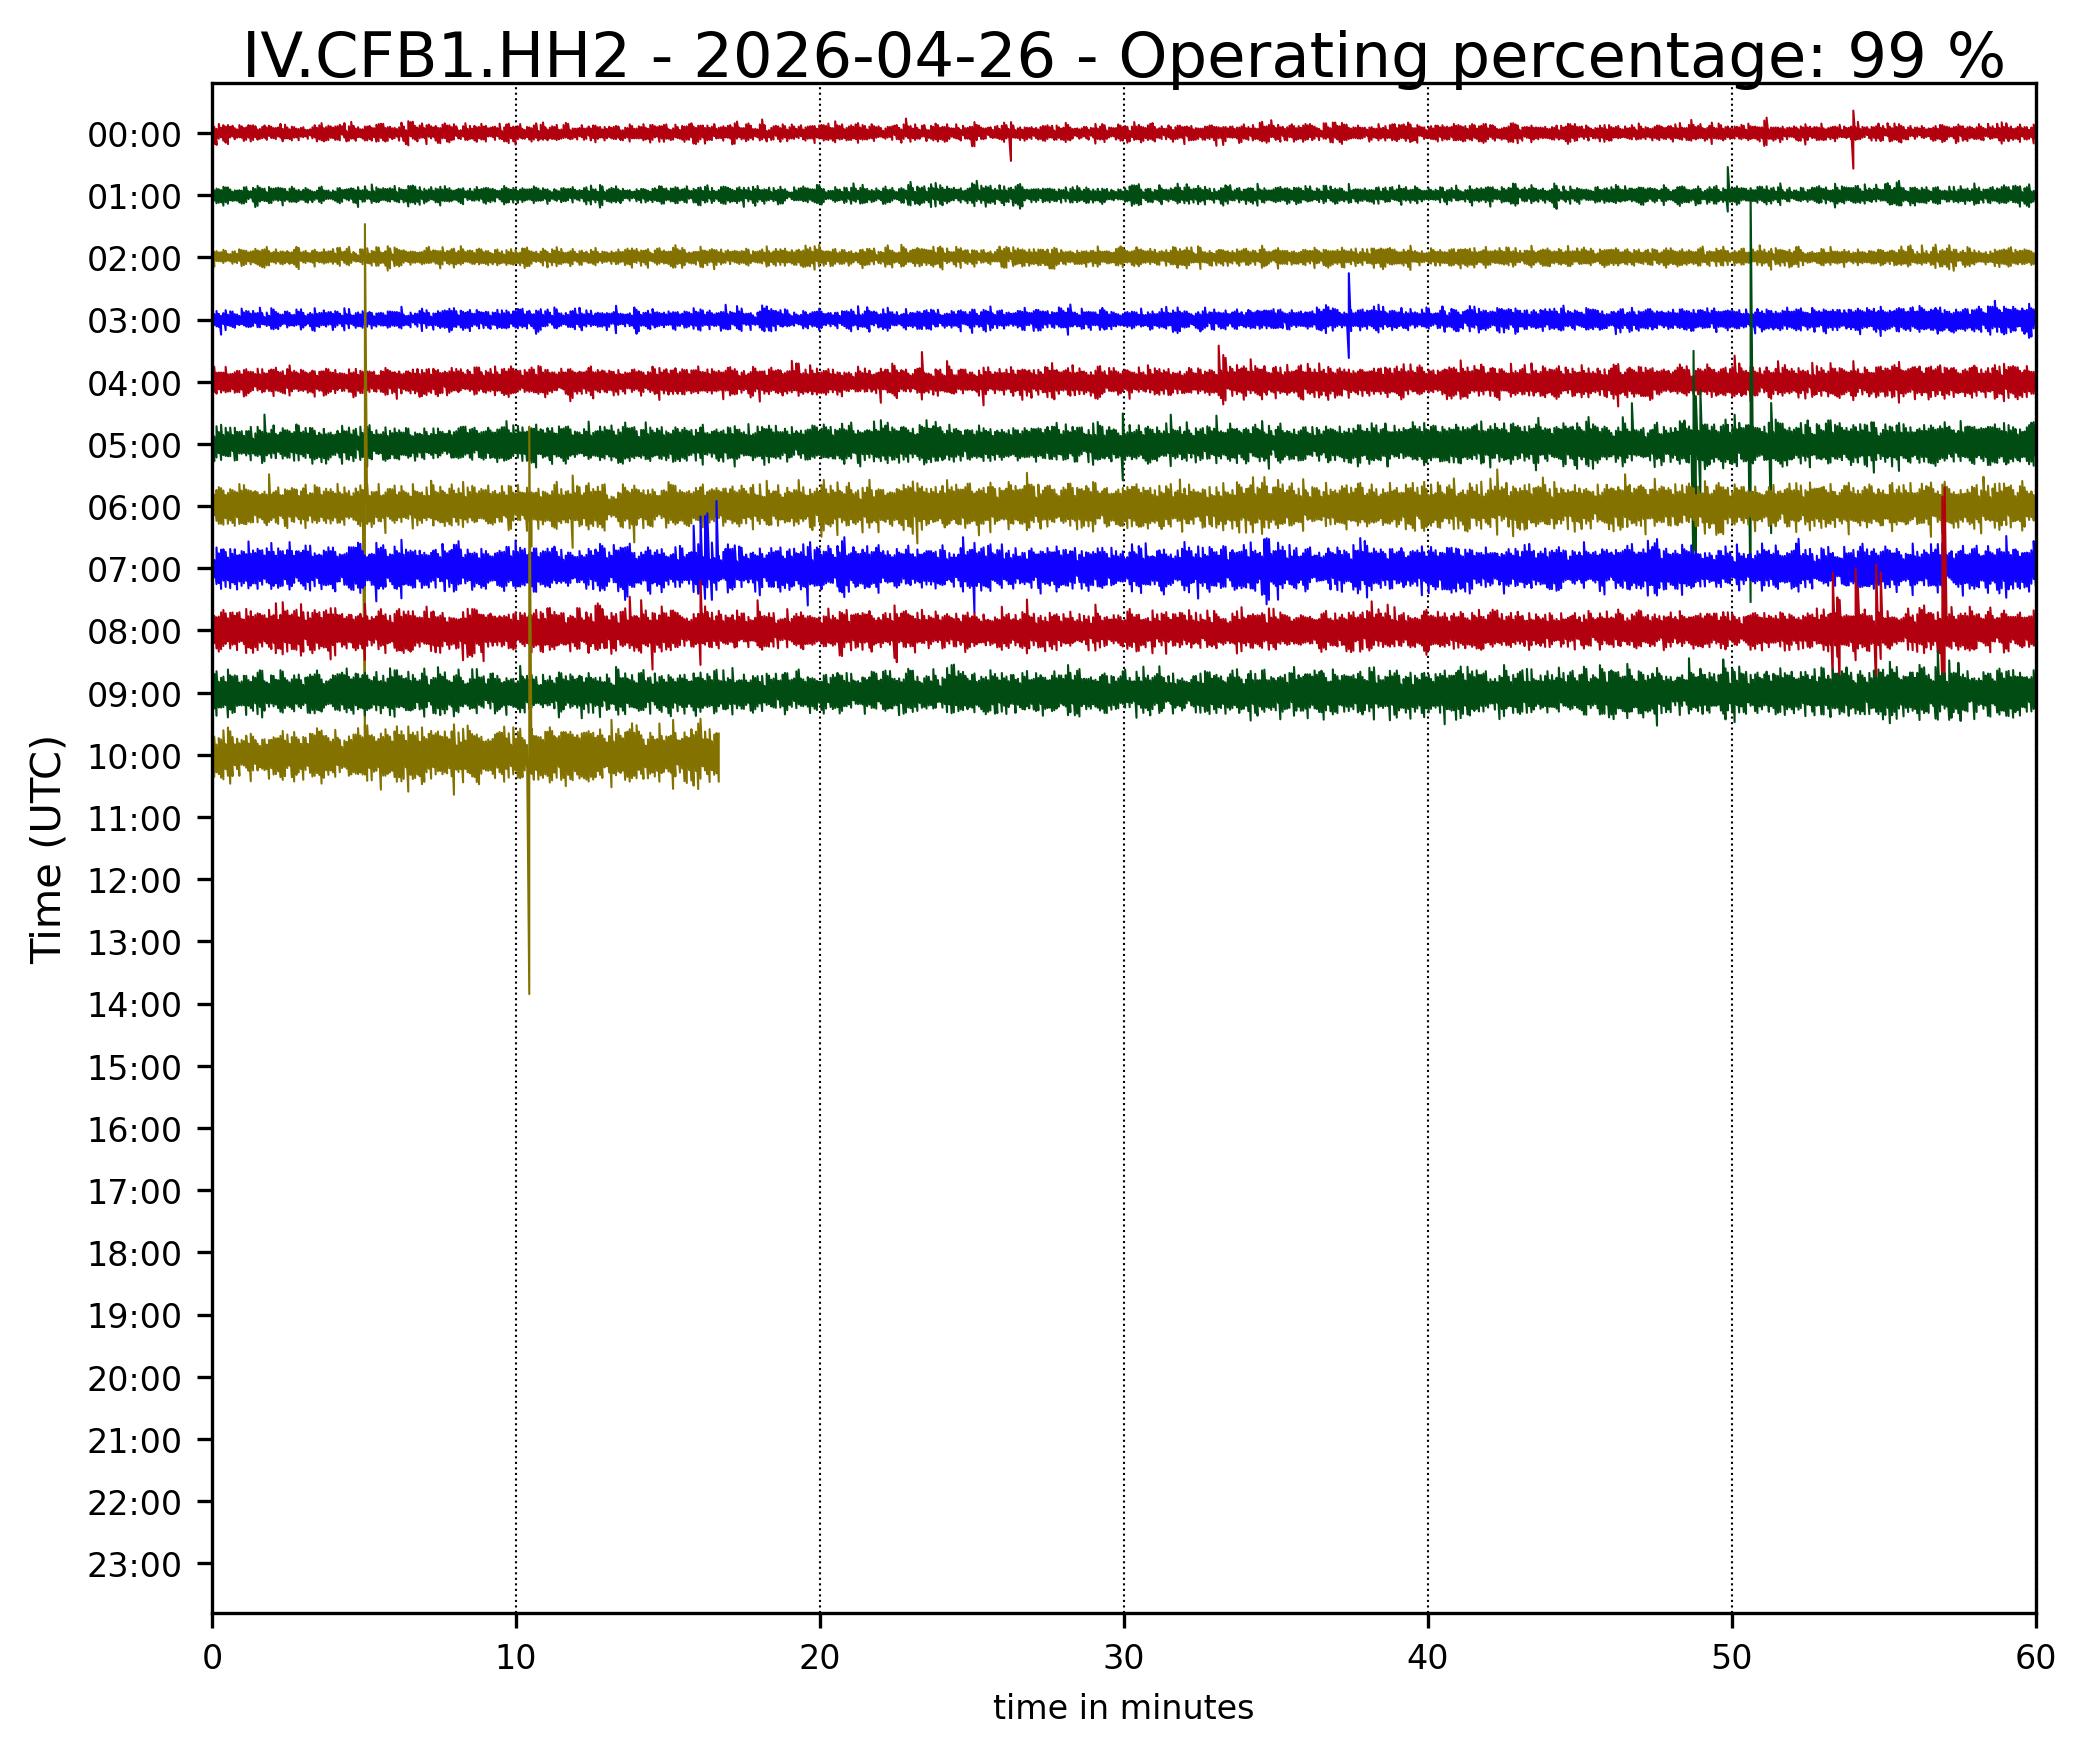Click the 23:00 hour tick label

pyautogui.click(x=134, y=1566)
